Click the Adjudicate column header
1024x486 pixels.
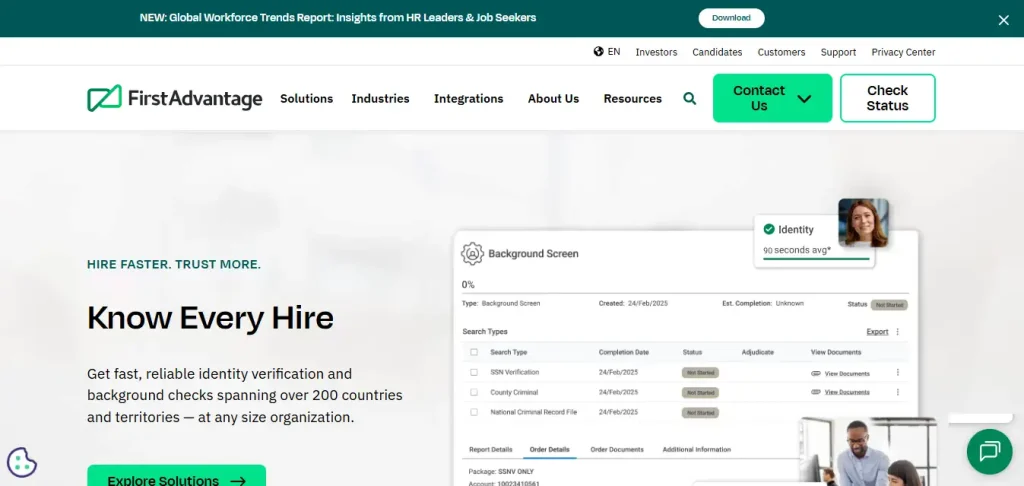pyautogui.click(x=758, y=352)
